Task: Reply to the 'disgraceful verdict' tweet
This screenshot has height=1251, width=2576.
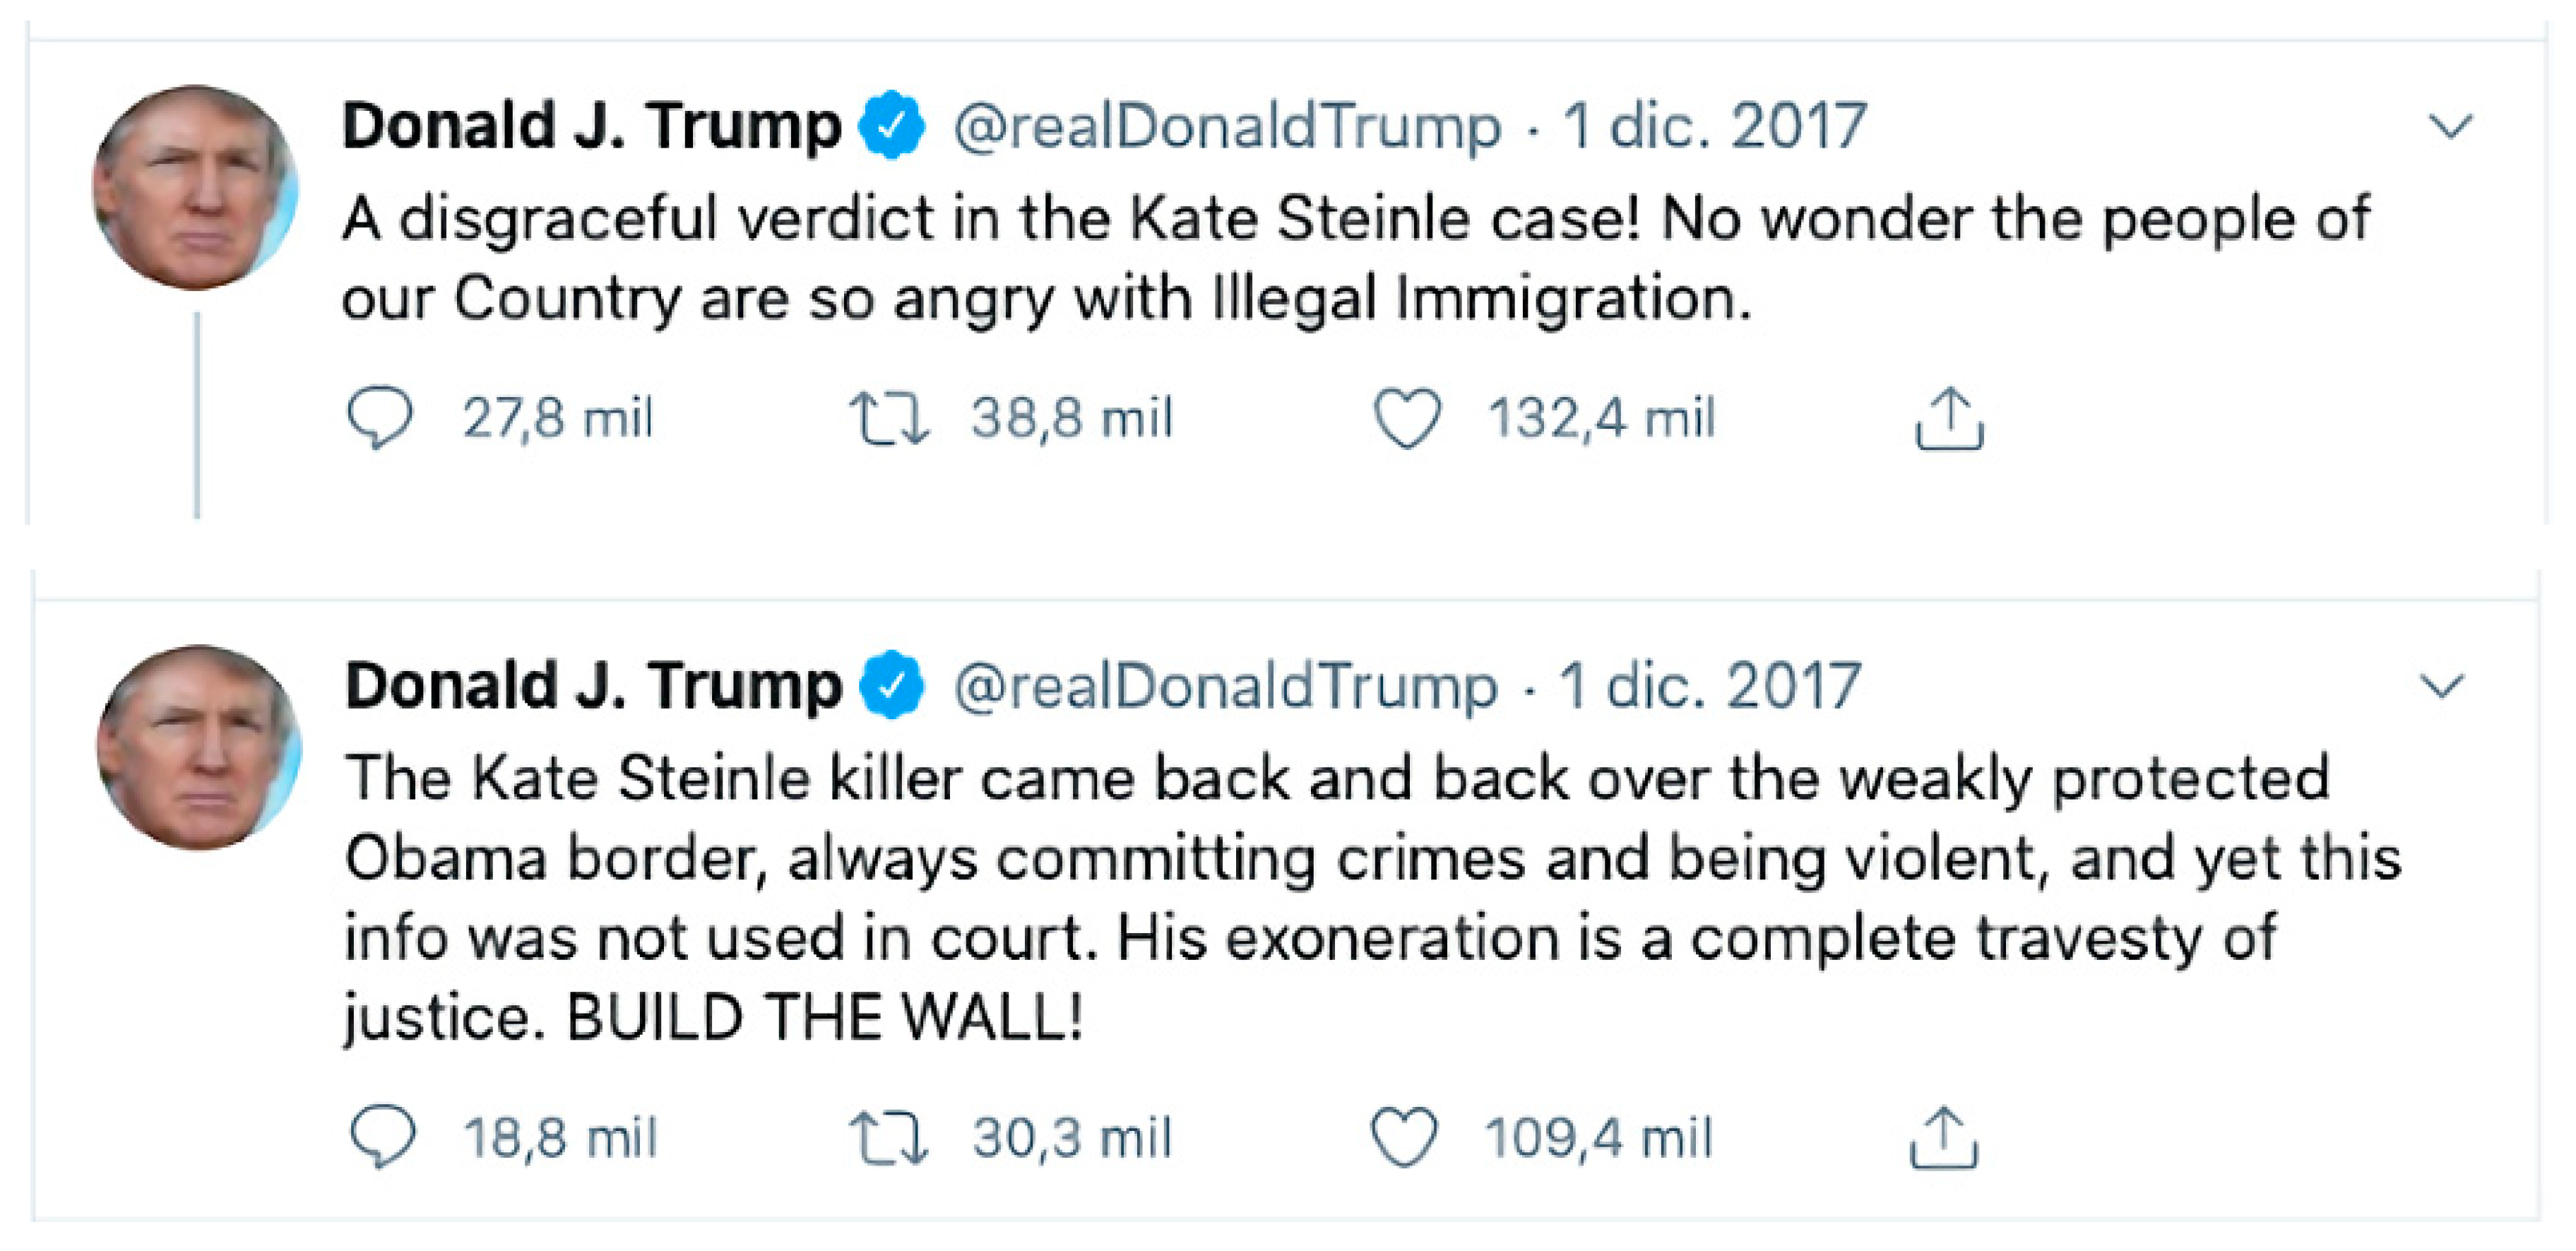Action: pyautogui.click(x=380, y=418)
